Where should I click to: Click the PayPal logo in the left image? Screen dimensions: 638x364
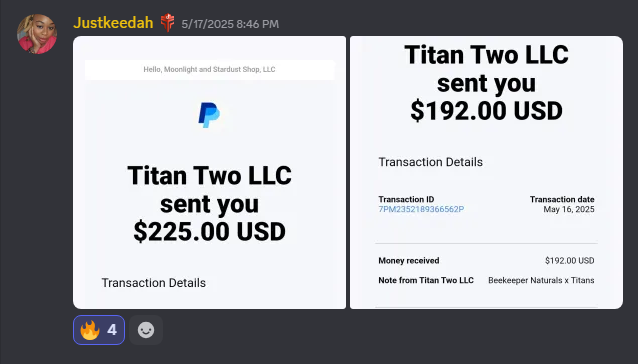209,115
